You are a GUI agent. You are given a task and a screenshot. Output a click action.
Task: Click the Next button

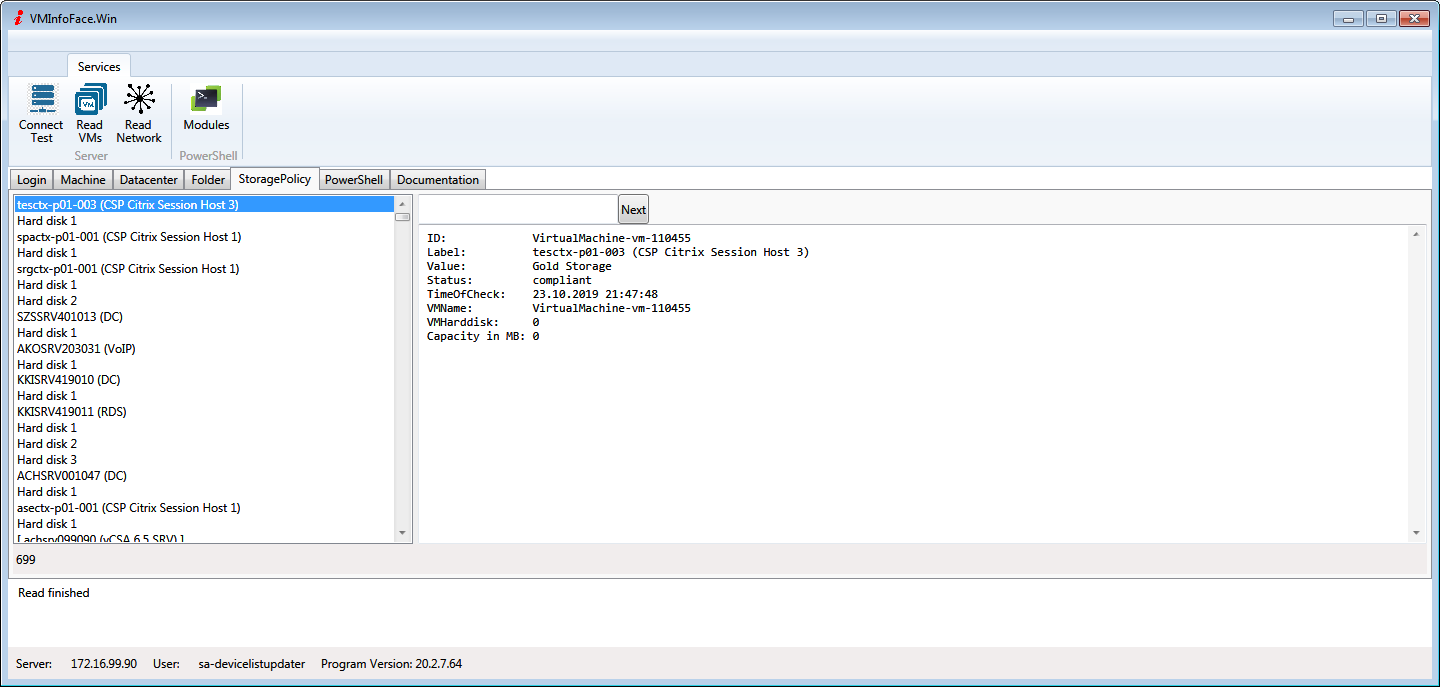click(x=634, y=209)
